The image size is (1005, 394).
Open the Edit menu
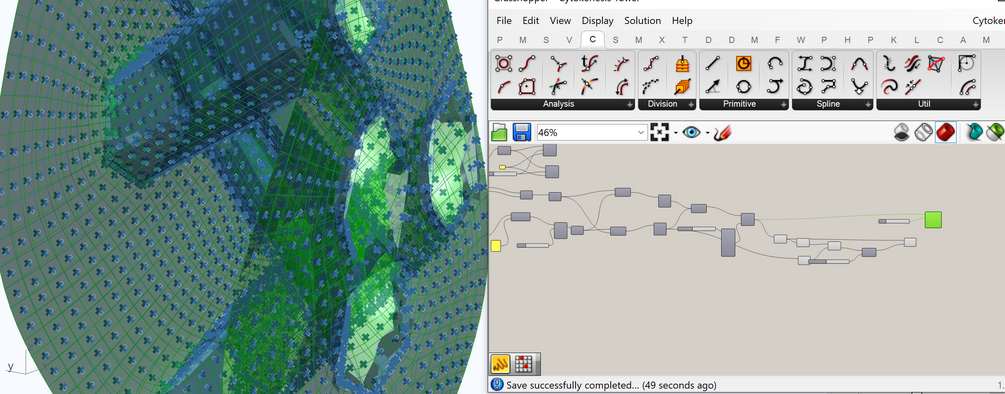pos(531,21)
